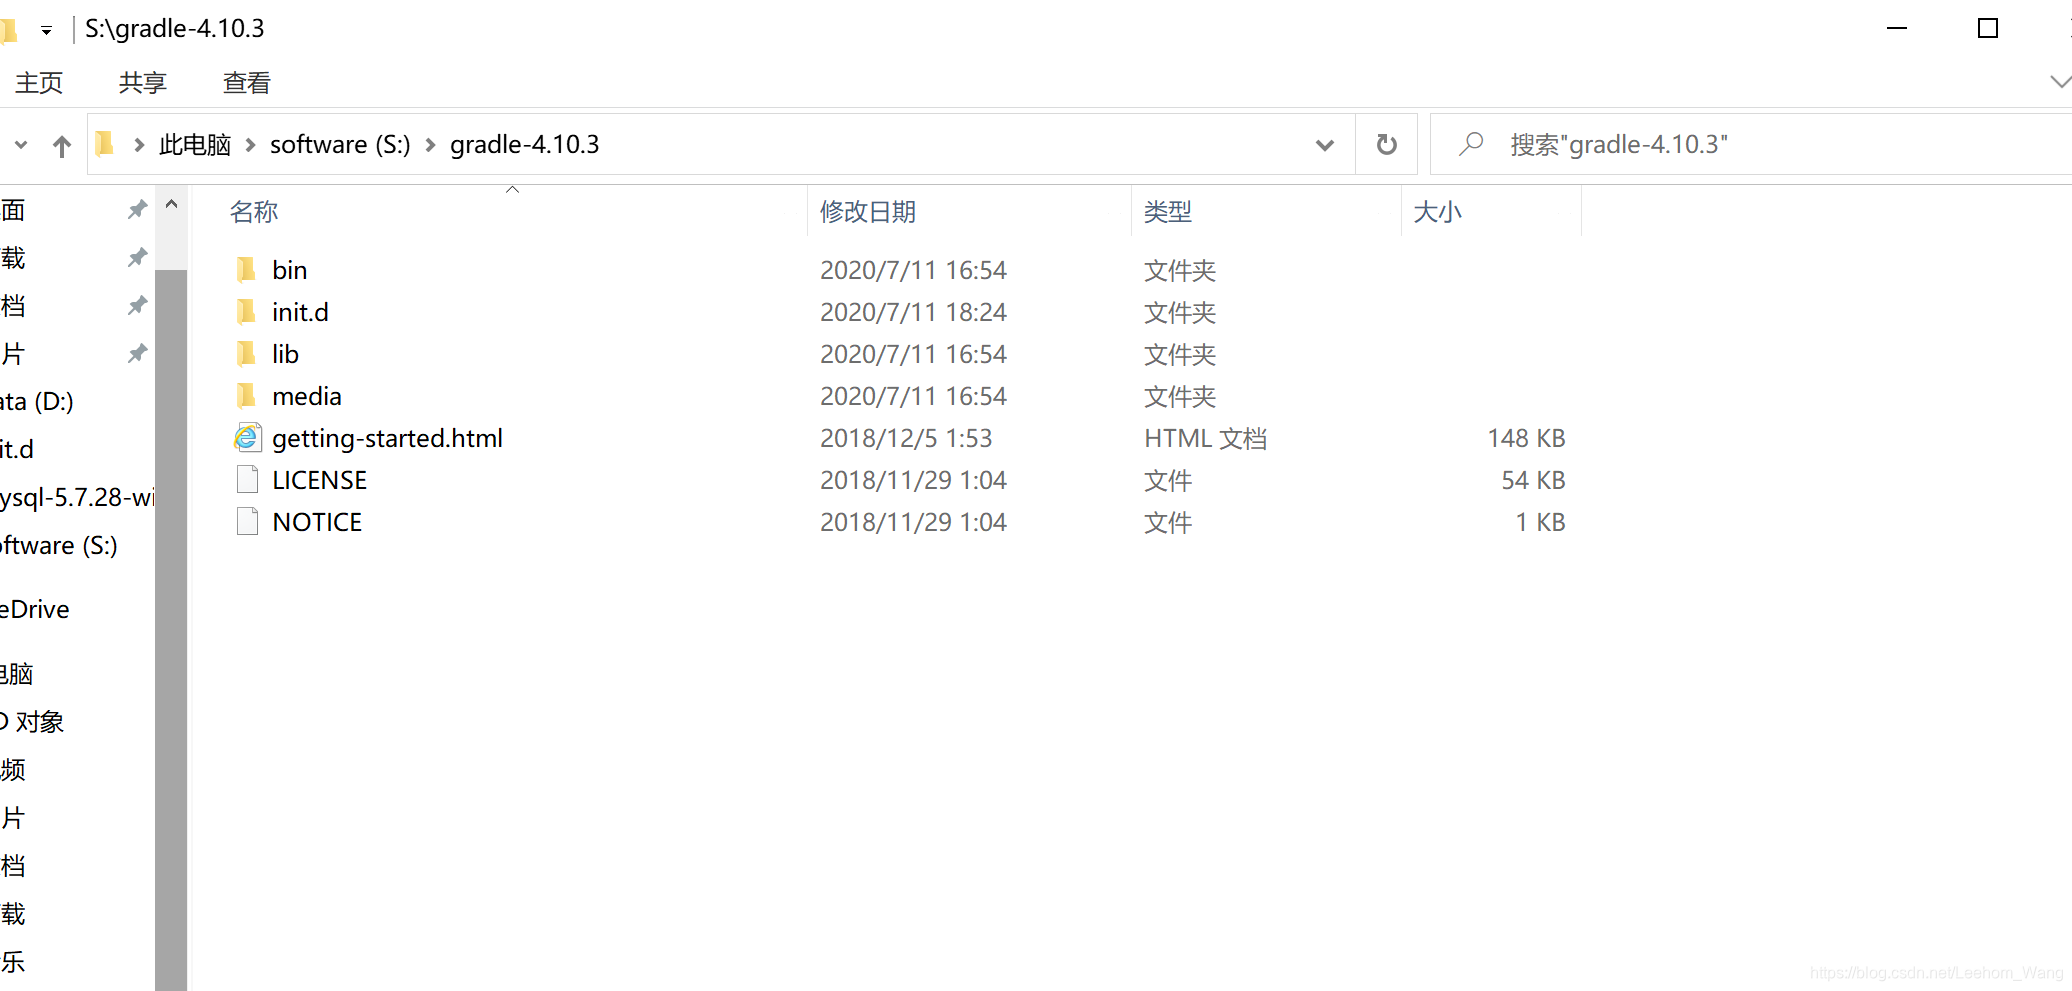Viewport: 2072px width, 991px height.
Task: Click the 148 KB size cell
Action: coord(1526,438)
